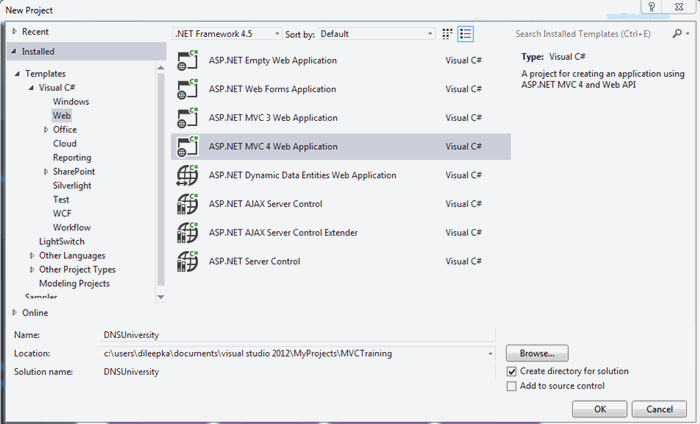Click the ASP.NET MVC 4 Web Application icon
Viewport: 700px width, 424px height.
188,146
